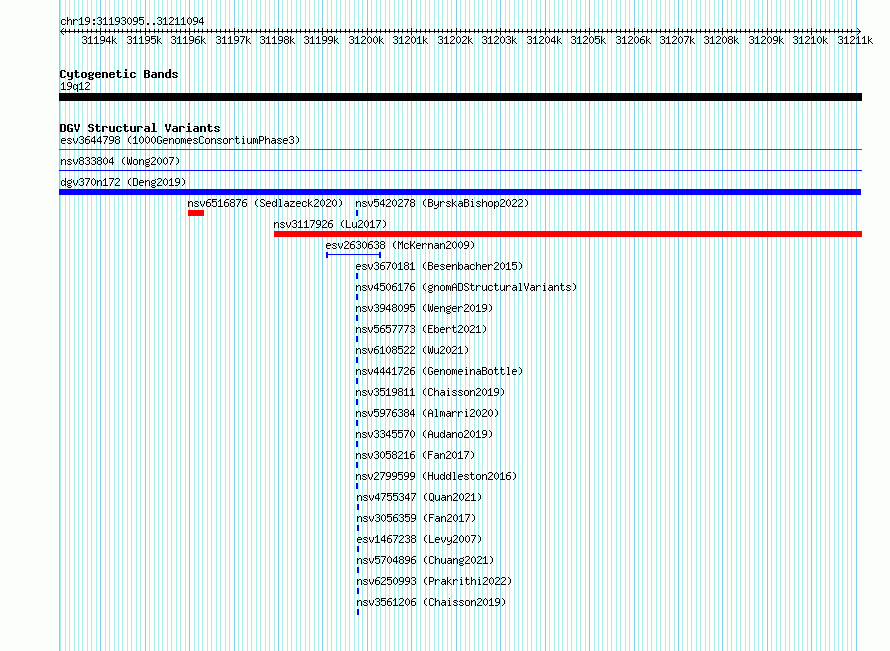Click the nsv5704896 (Chuang2021) label
Image resolution: width=890 pixels, height=651 pixels.
click(425, 560)
